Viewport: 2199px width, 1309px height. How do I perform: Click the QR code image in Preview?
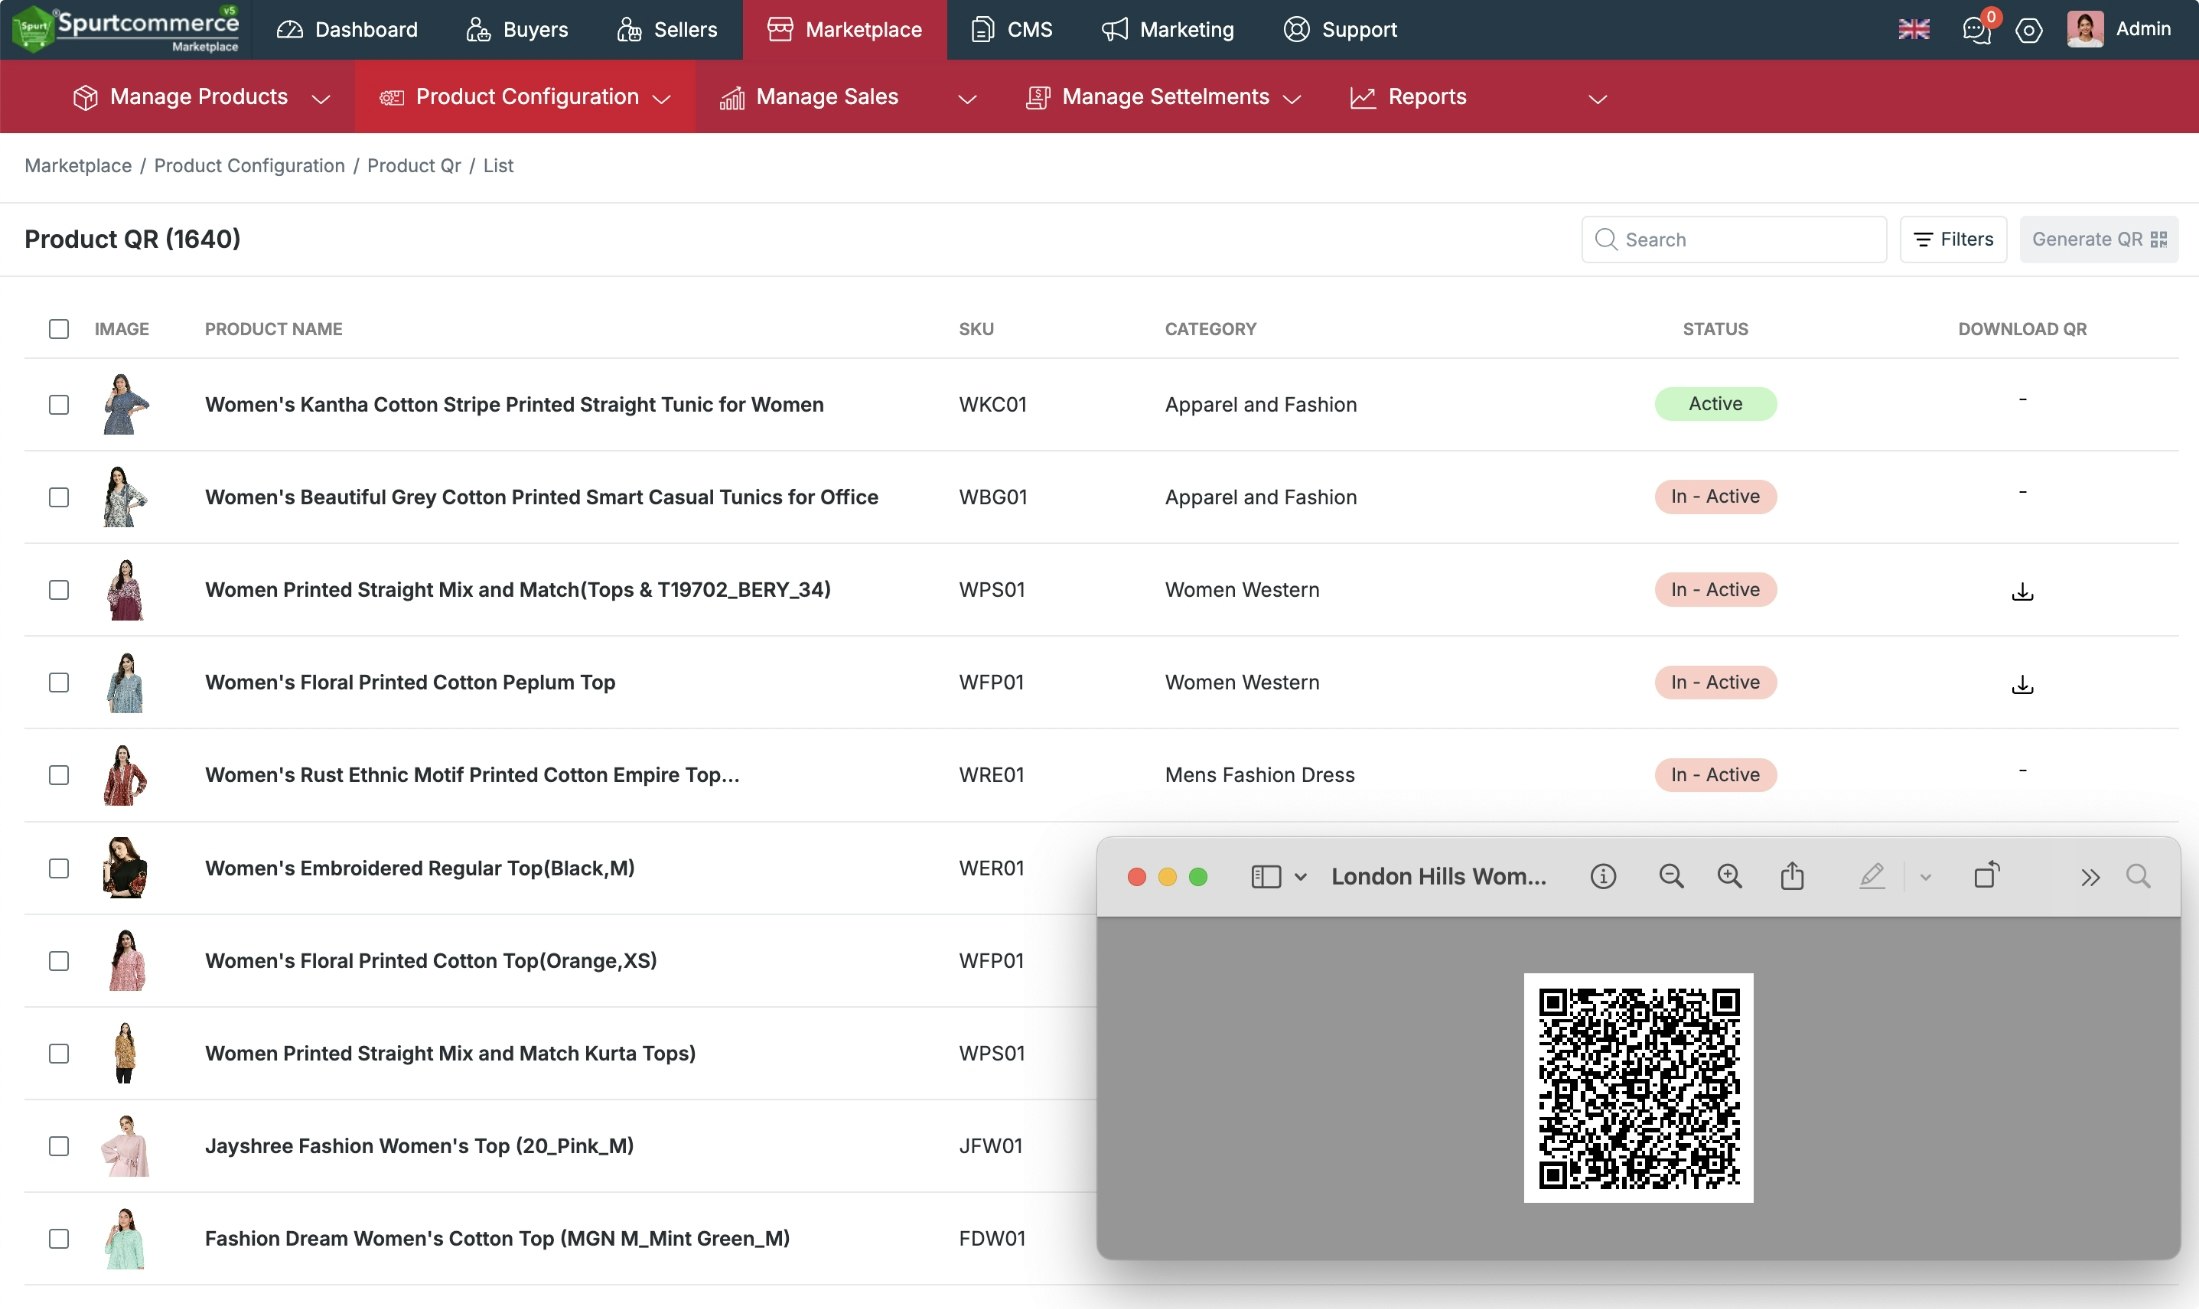click(x=1638, y=1087)
